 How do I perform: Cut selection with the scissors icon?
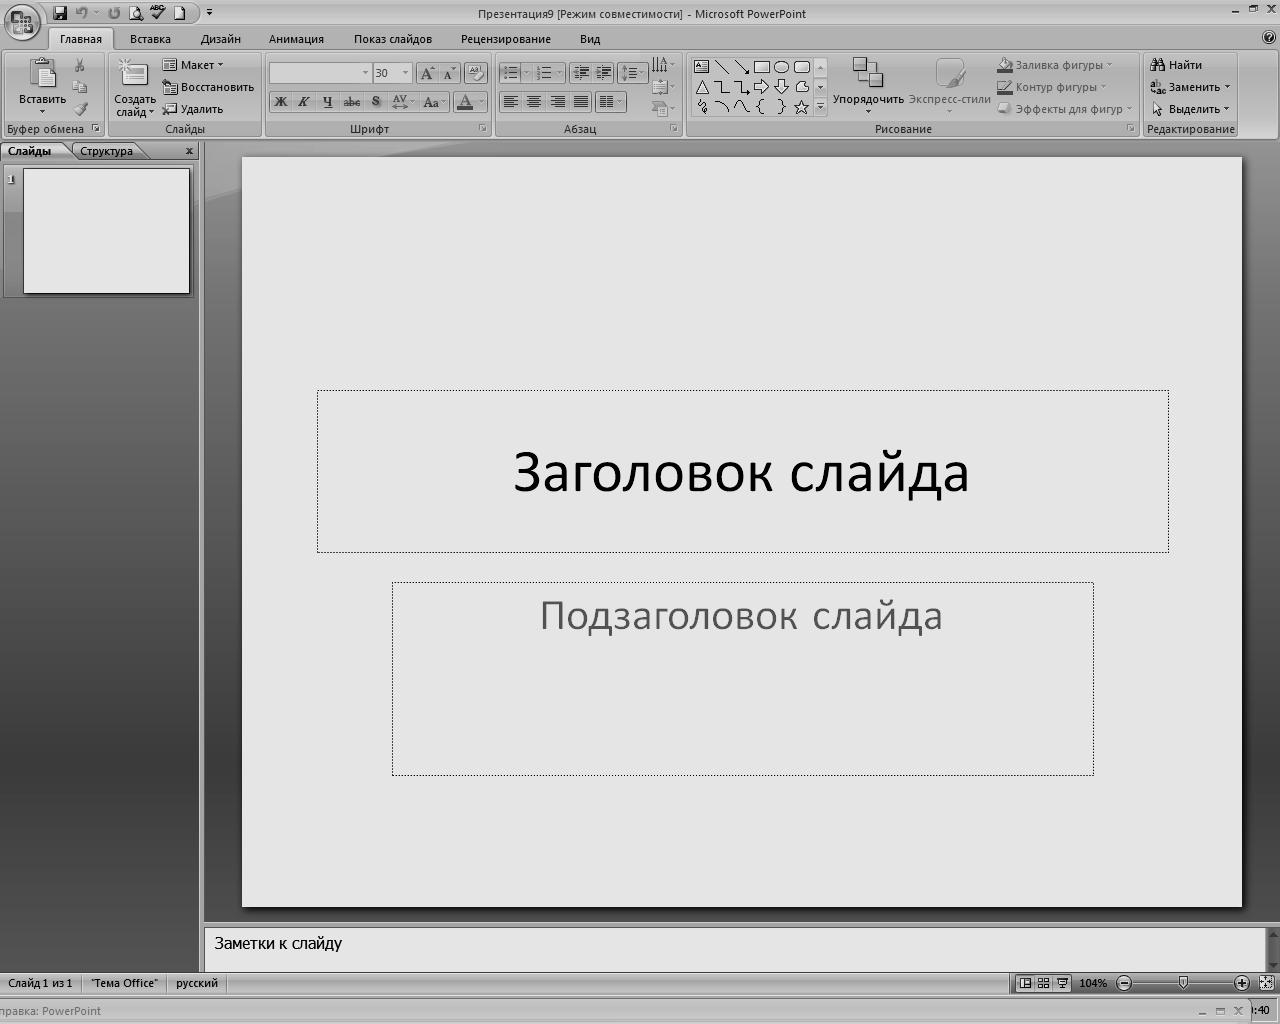click(80, 65)
